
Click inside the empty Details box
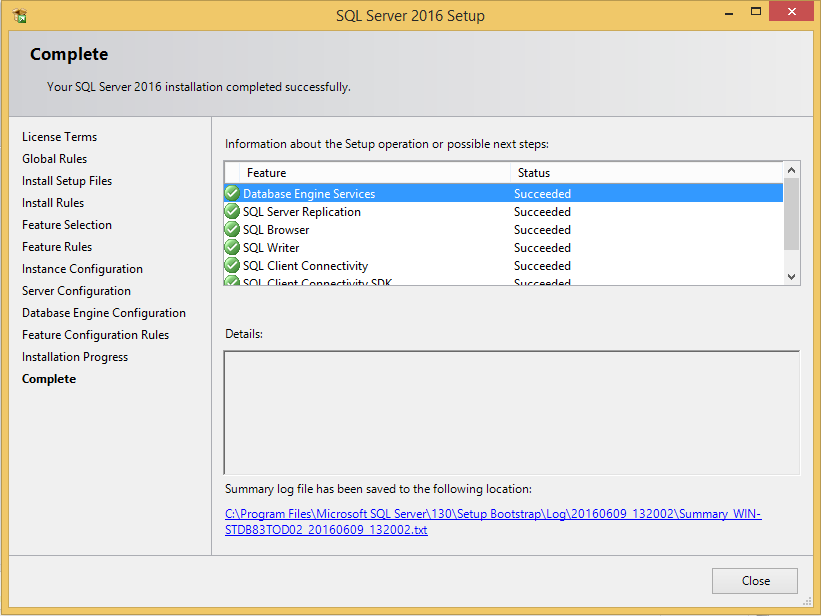coord(512,413)
